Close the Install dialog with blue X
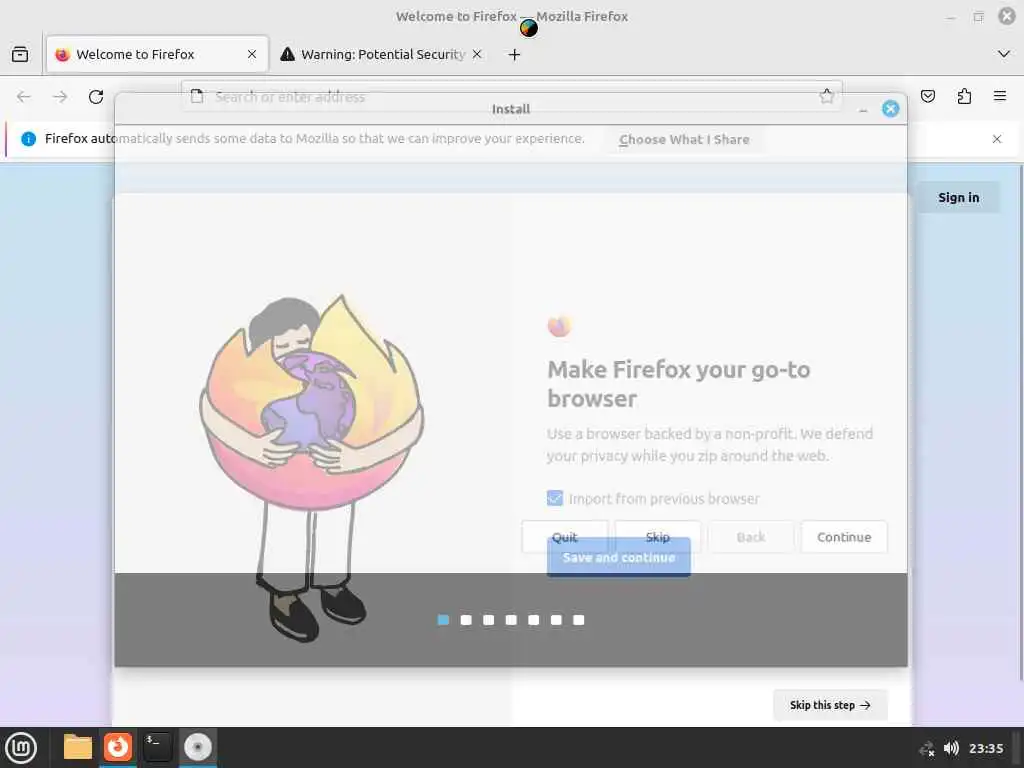 click(x=890, y=109)
